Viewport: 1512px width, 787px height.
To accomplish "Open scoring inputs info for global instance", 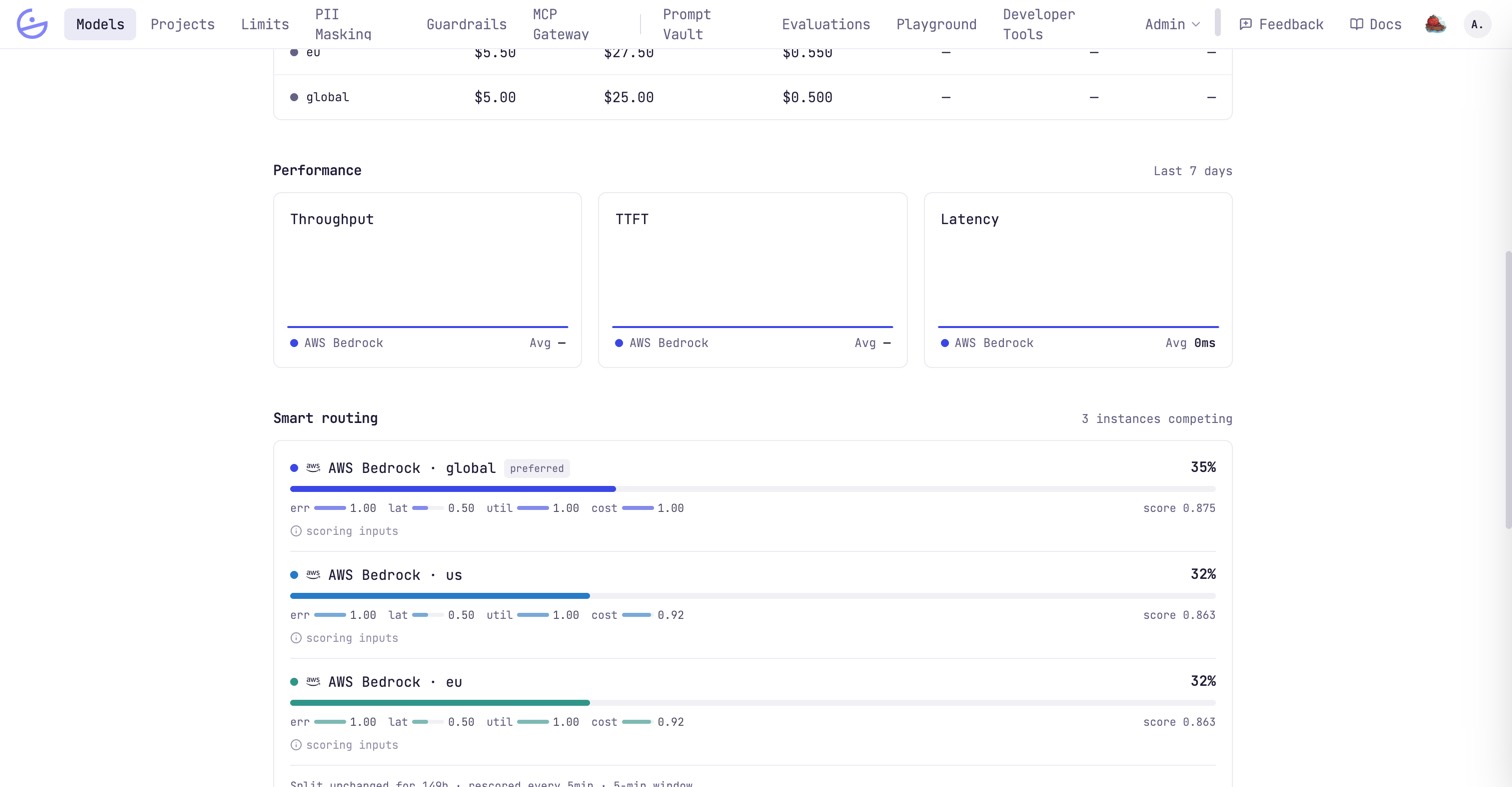I will 344,531.
